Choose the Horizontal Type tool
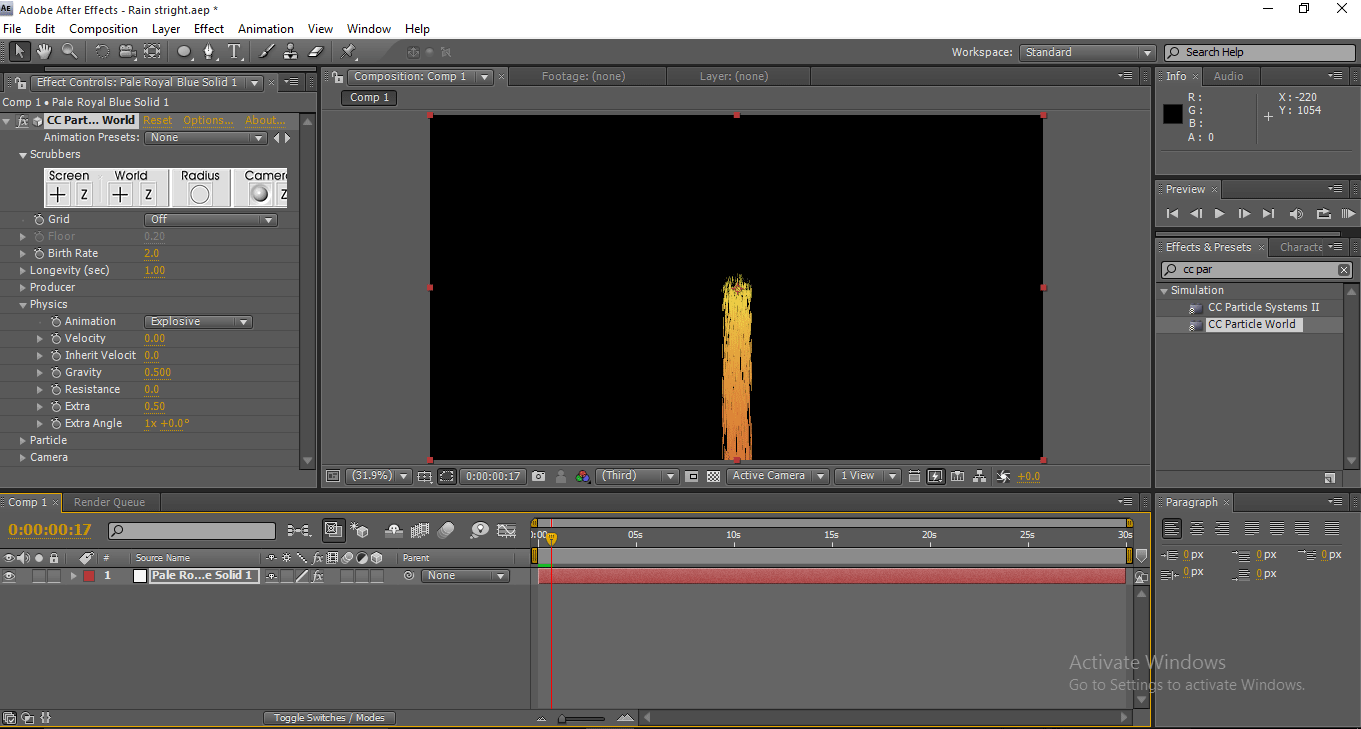Screen dimensions: 1361x729 point(235,52)
